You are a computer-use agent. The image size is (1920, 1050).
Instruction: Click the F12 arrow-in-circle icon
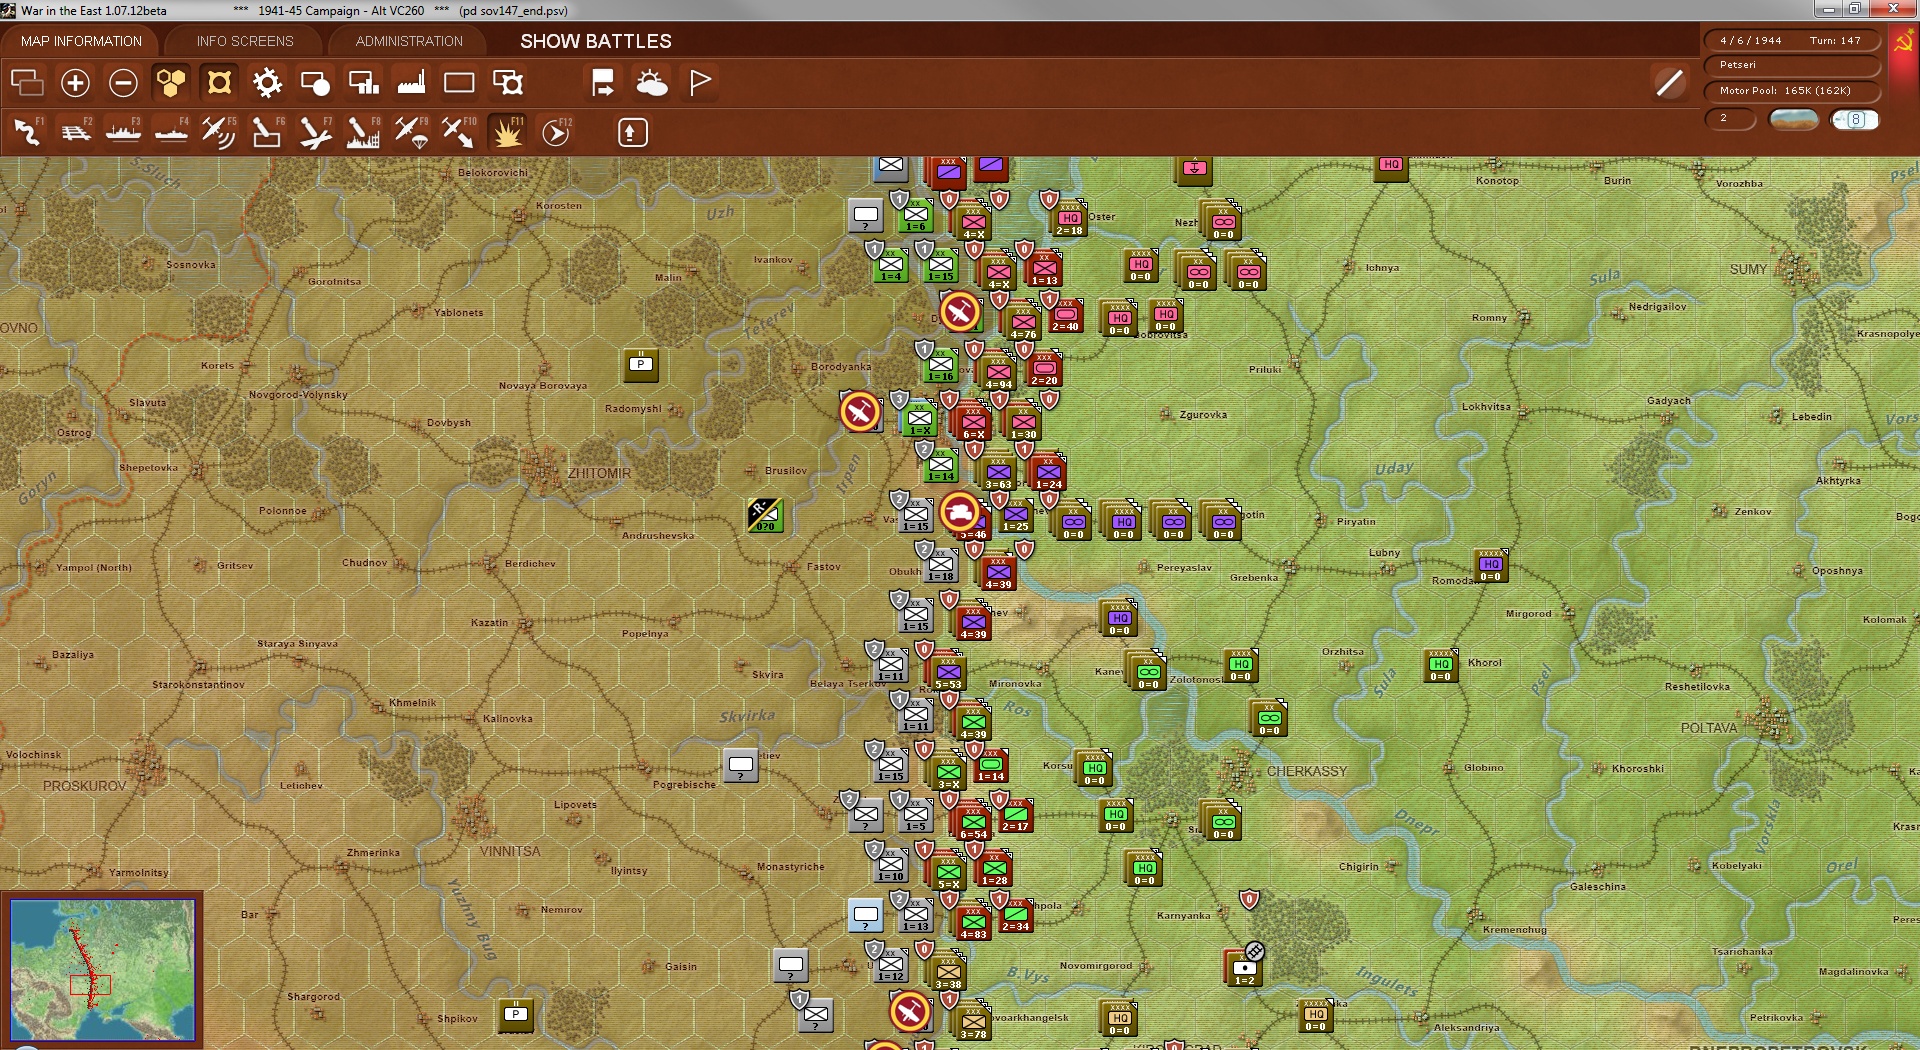click(556, 132)
